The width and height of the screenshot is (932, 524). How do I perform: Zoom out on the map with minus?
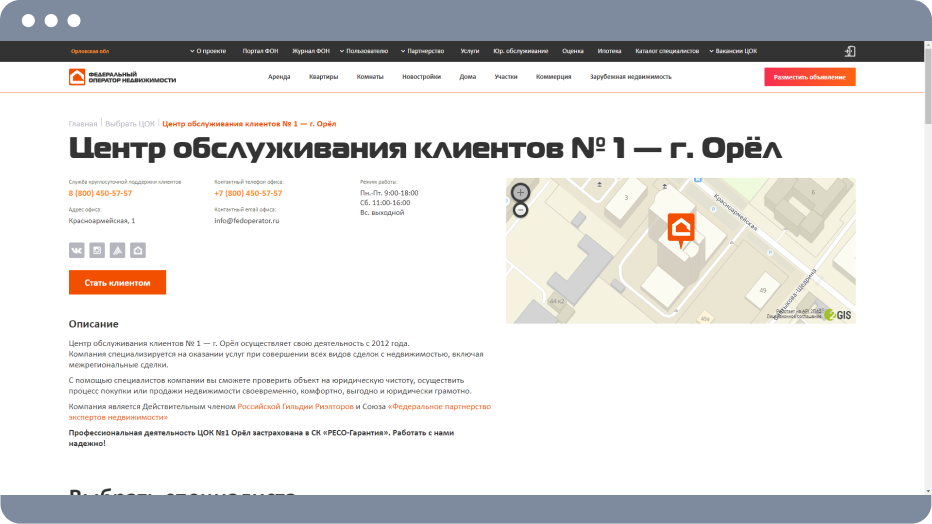coord(520,210)
